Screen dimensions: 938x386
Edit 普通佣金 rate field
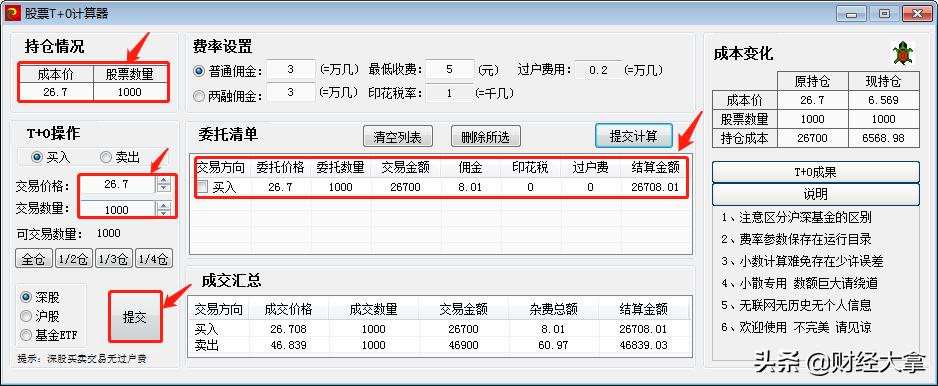click(291, 69)
